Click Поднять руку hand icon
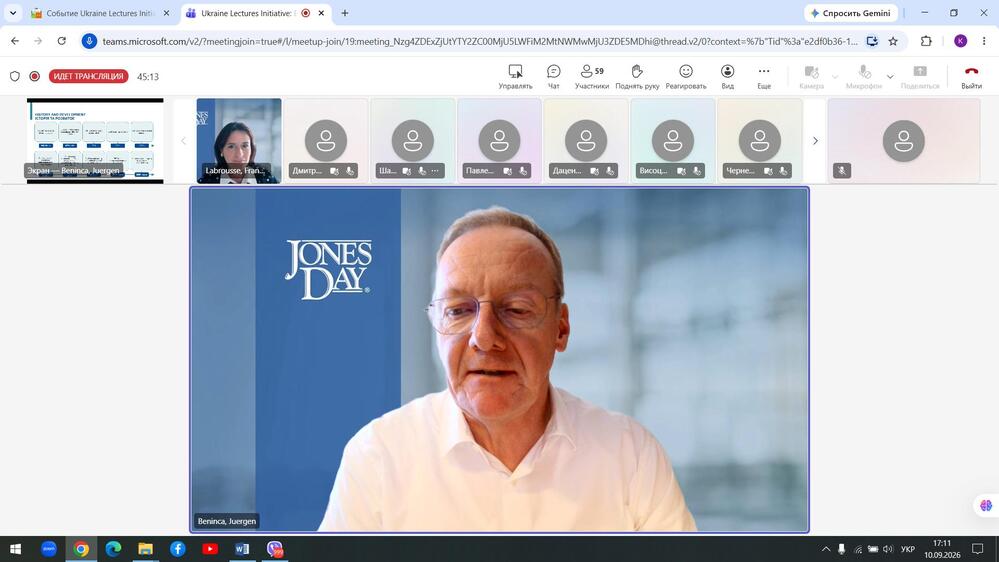The width and height of the screenshot is (999, 562). [x=636, y=76]
